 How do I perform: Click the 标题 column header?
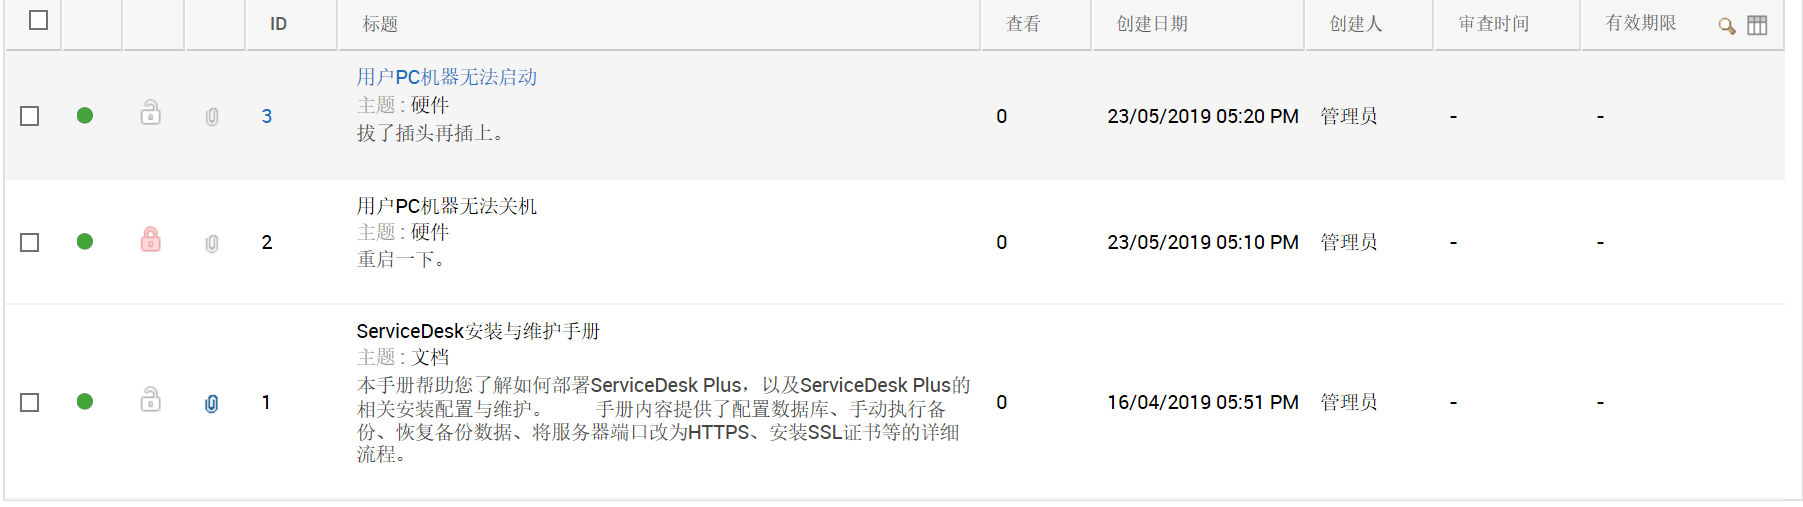coord(380,24)
